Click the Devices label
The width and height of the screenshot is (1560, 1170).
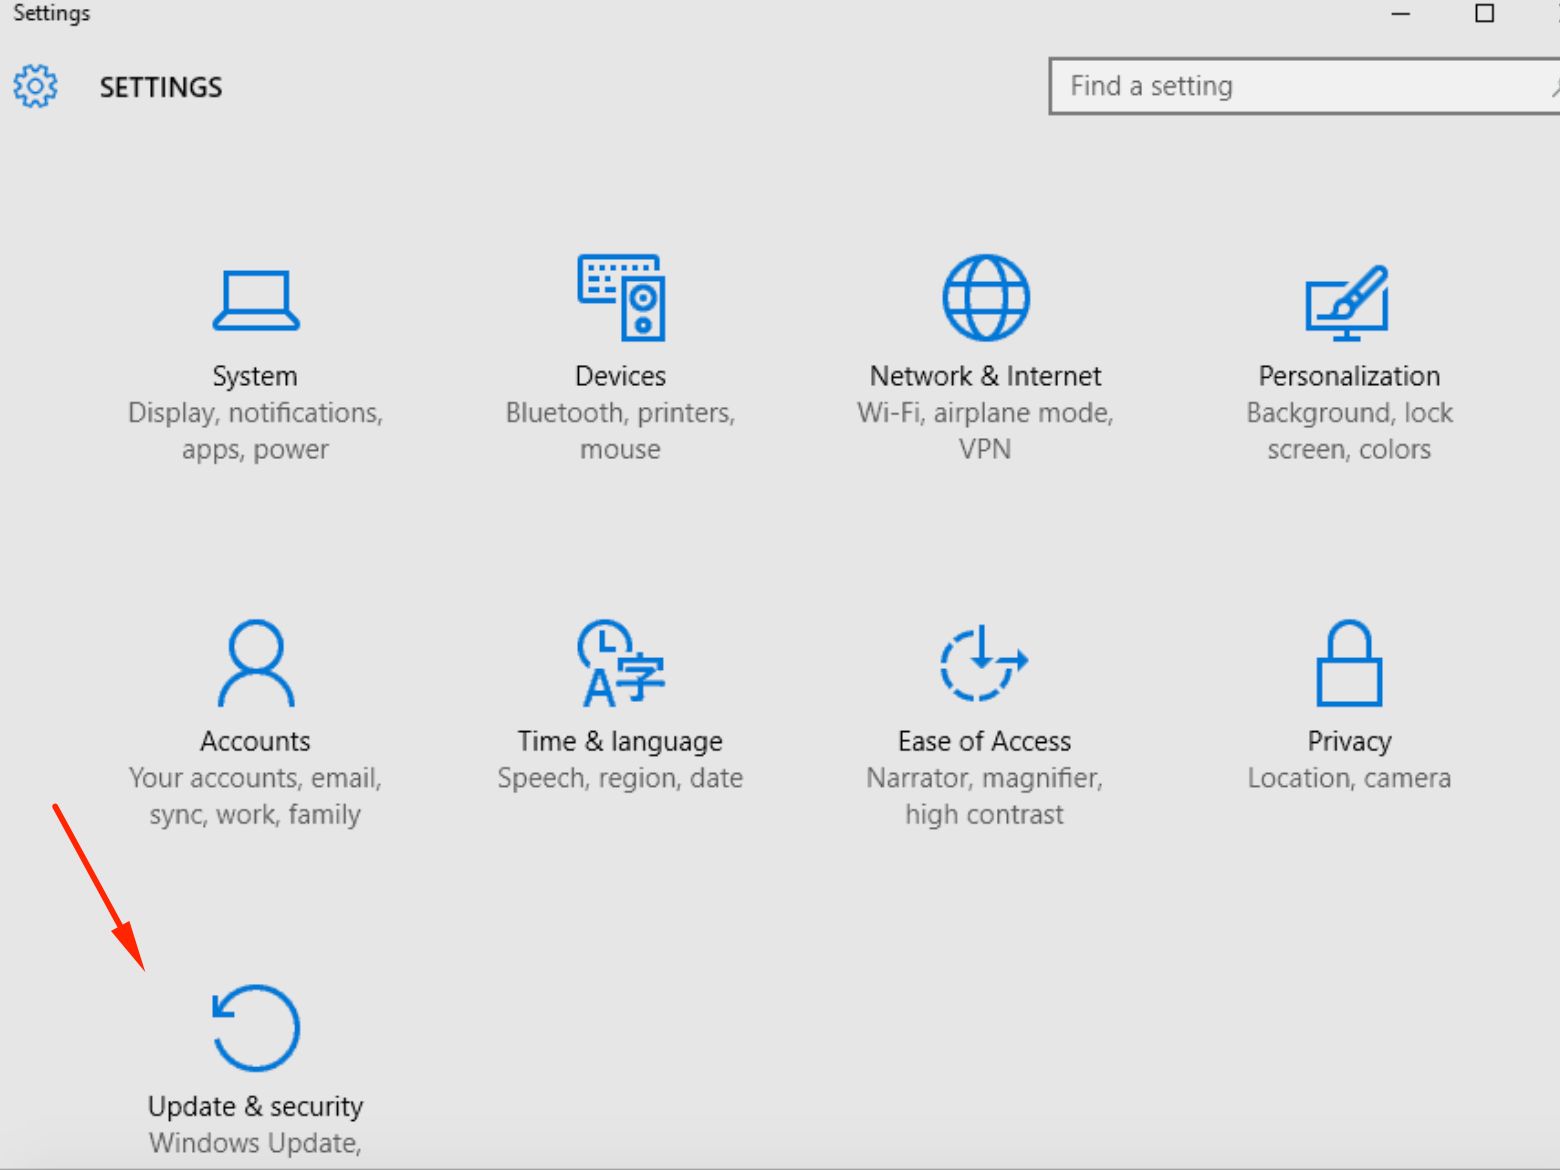pos(620,376)
